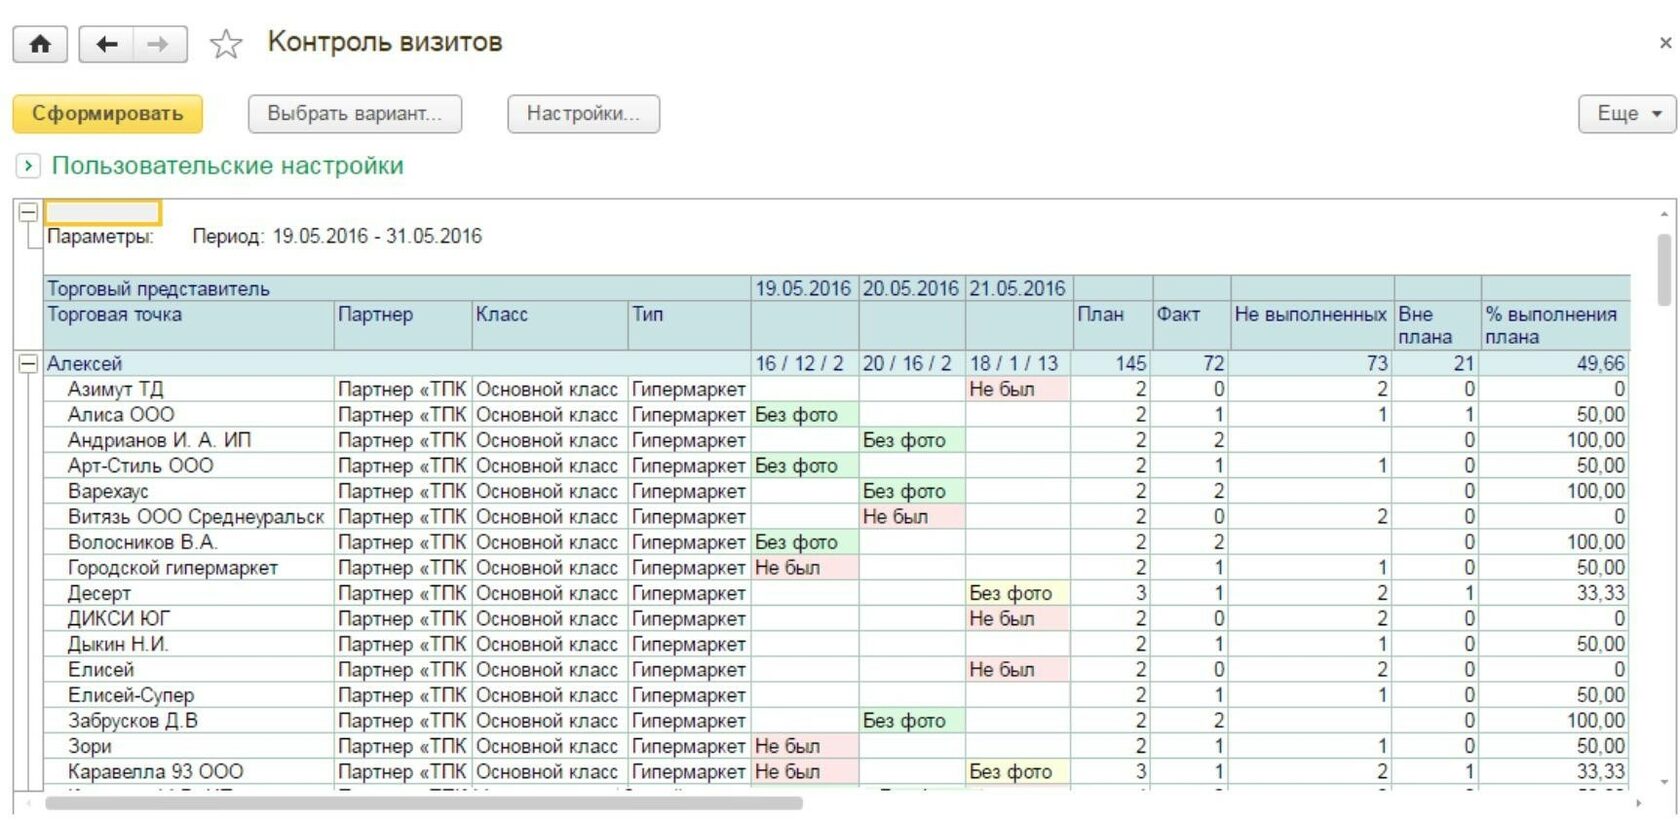1680x820 pixels.
Task: Collapse the Алексей group
Action: (28, 364)
